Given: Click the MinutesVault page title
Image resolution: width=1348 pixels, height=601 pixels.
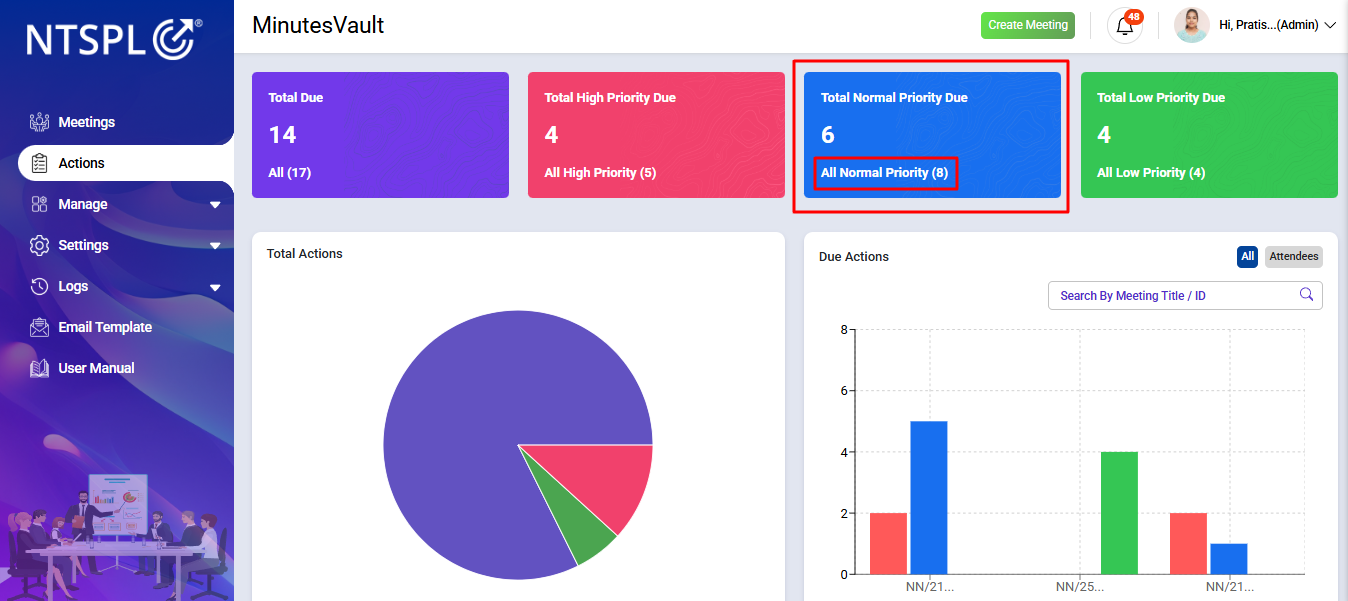Looking at the screenshot, I should point(318,26).
